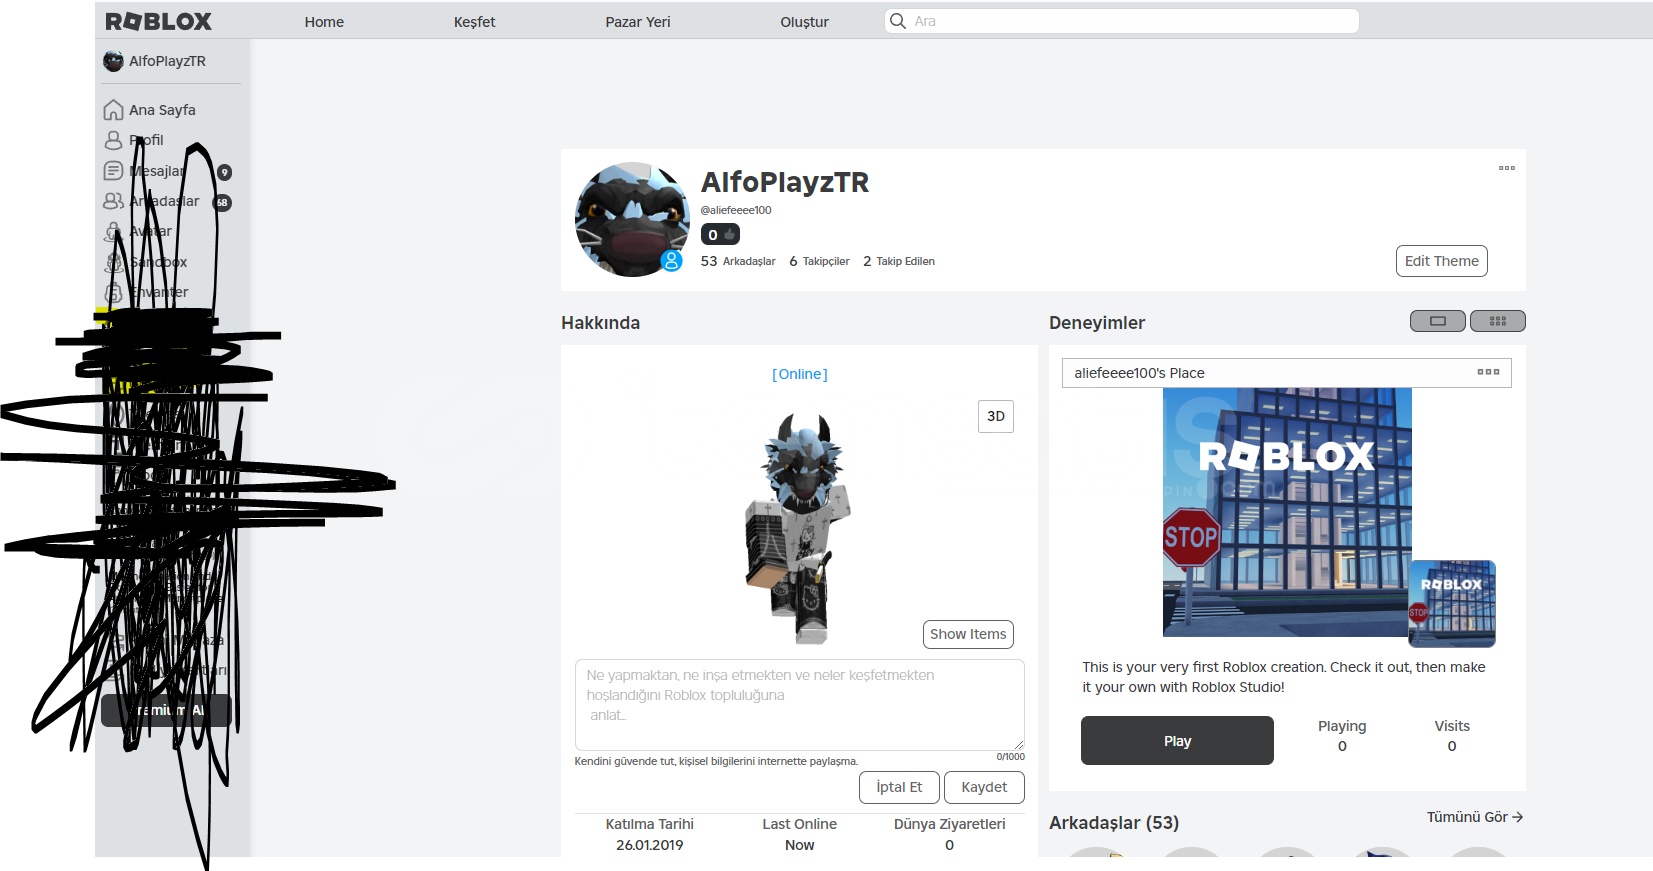
Task: Click the Arkadaşlar (53) heading
Action: [1114, 823]
